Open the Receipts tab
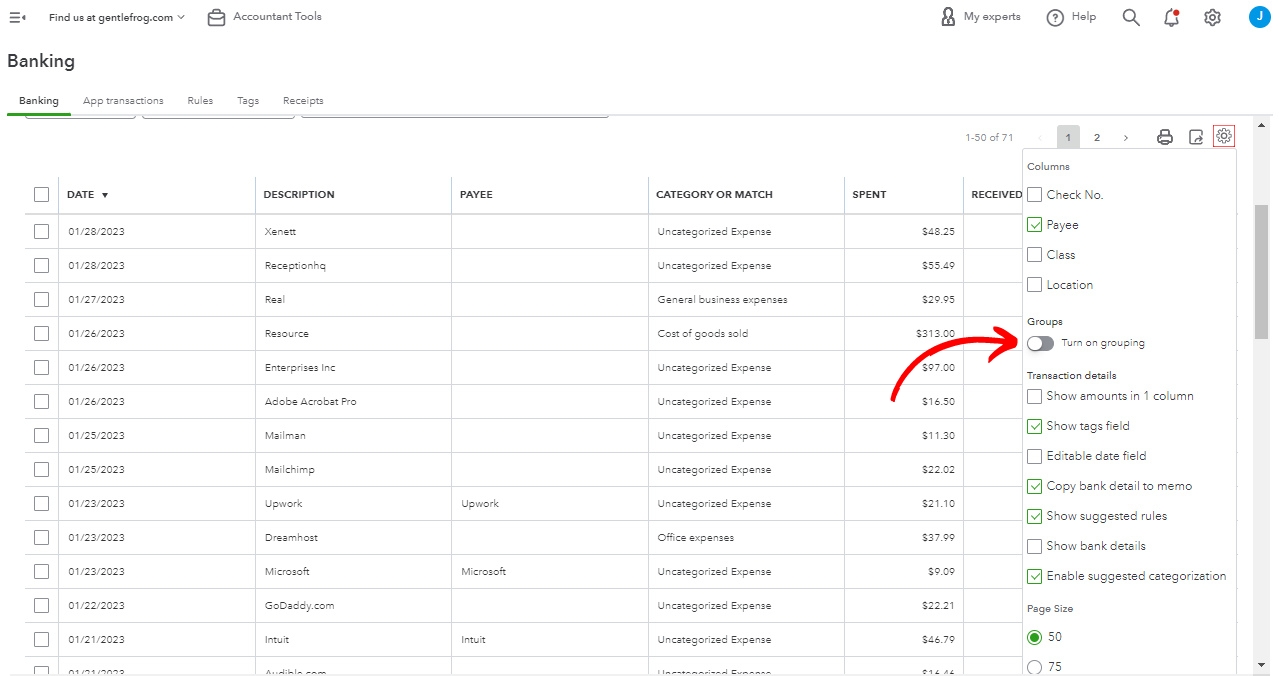The height and width of the screenshot is (676, 1279). pyautogui.click(x=303, y=101)
